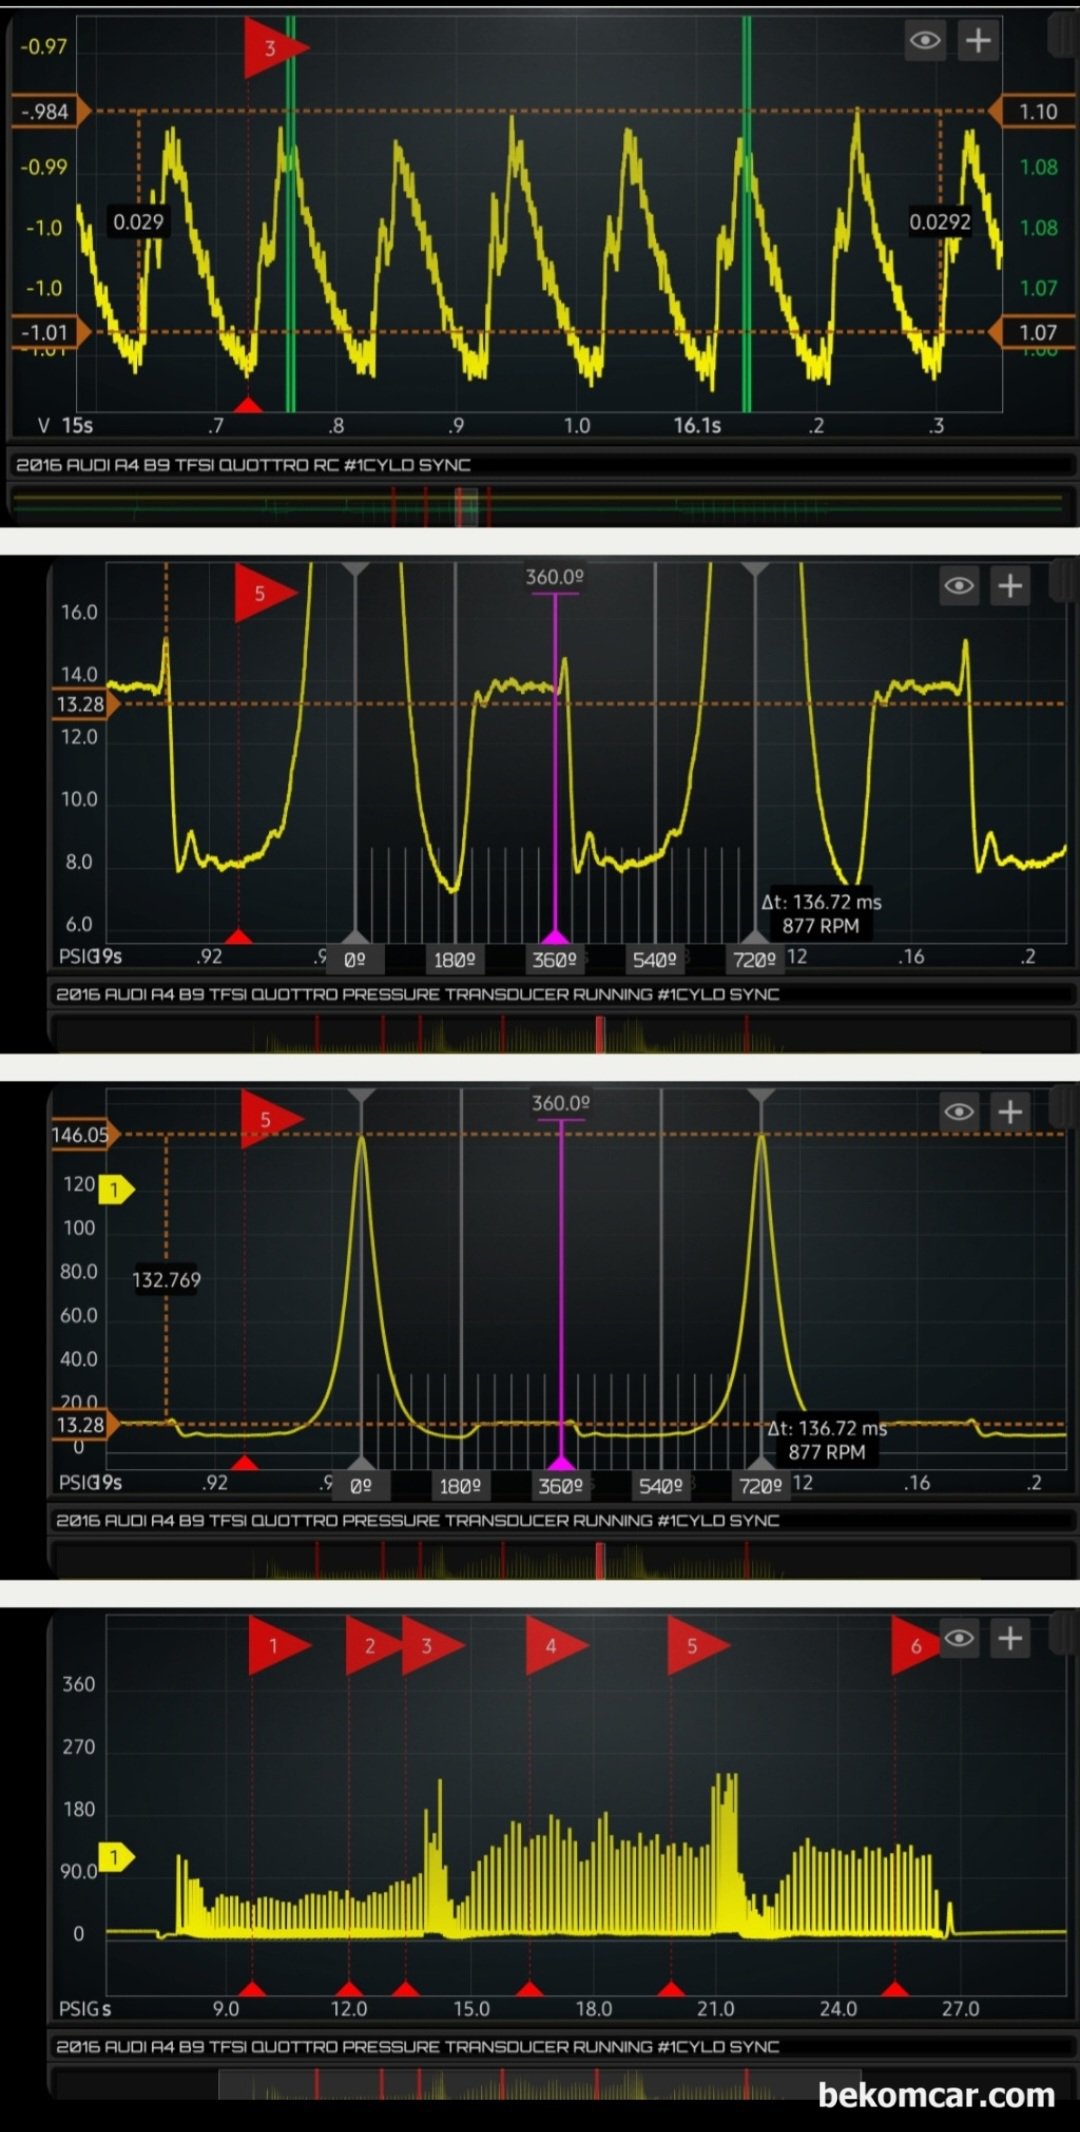
Task: Click the 0º marker in the 146.05 peak panel
Action: 361,1485
